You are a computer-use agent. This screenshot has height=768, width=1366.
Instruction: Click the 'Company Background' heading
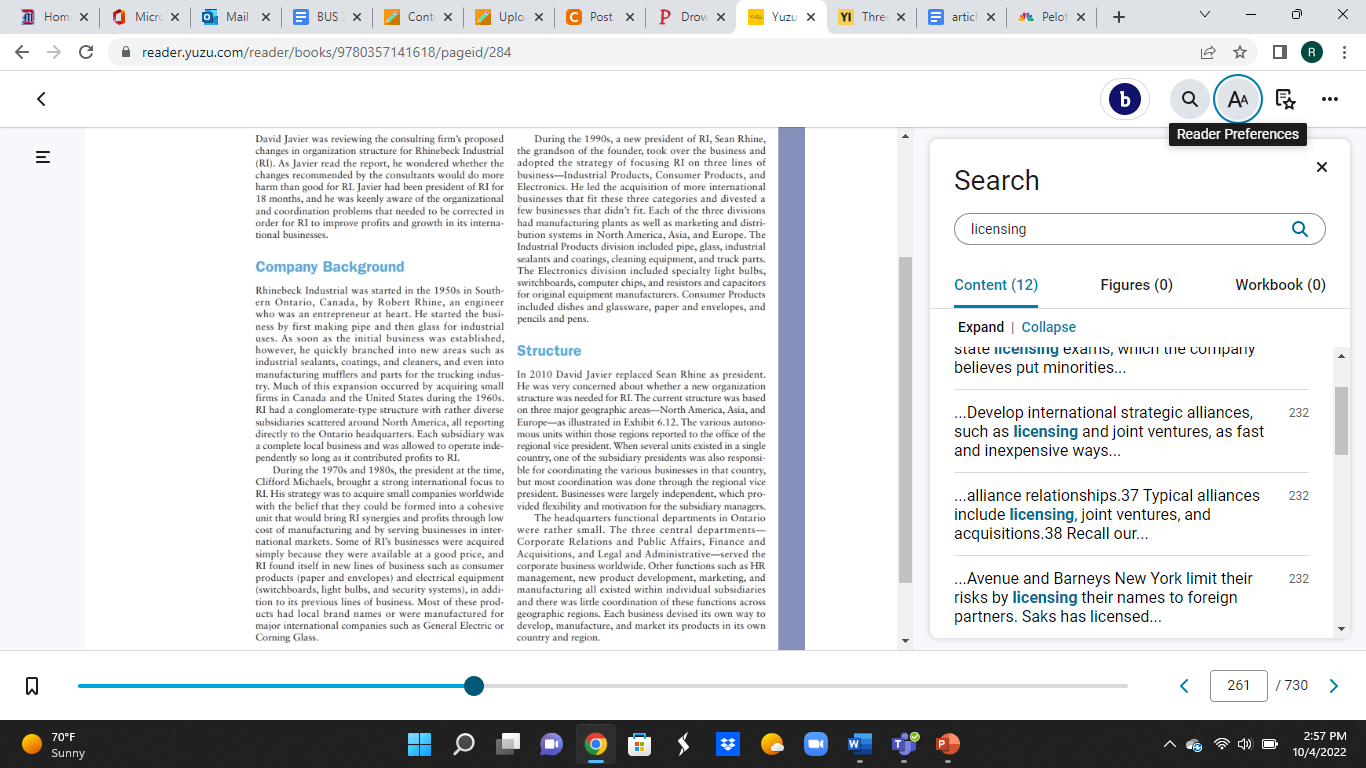pos(330,267)
